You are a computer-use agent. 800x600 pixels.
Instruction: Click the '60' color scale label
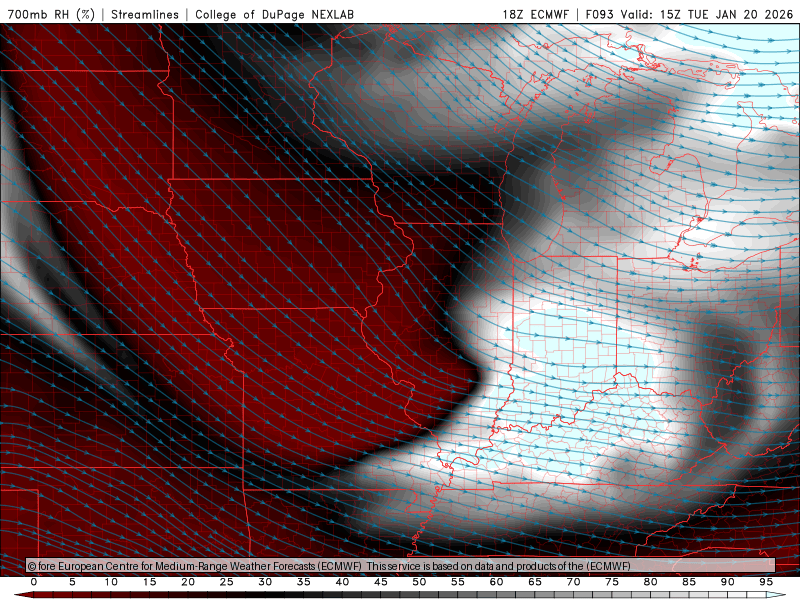(x=496, y=582)
